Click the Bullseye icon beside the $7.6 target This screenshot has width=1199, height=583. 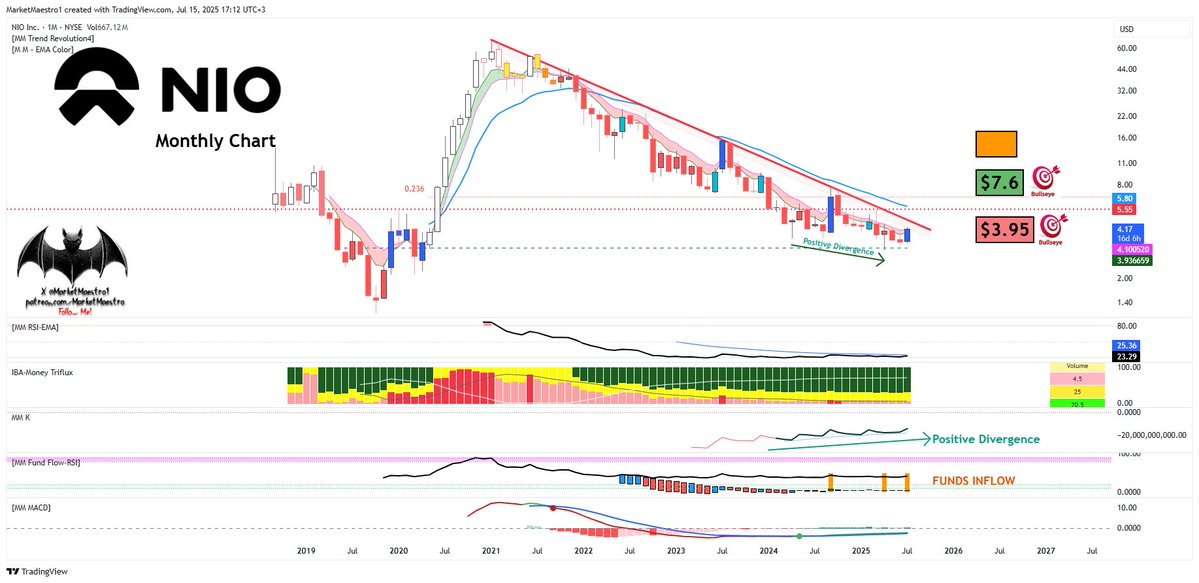[x=1045, y=179]
